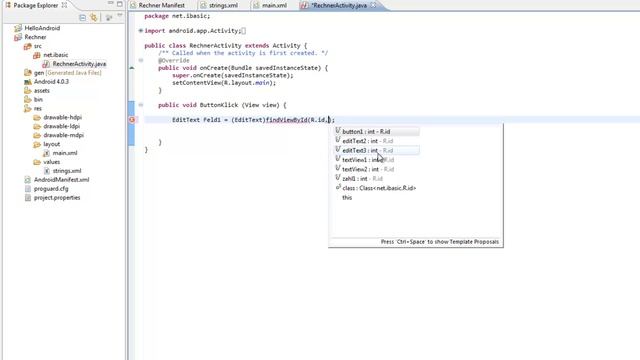
Task: Click the 'package net.ibasic;' line
Action: (x=177, y=16)
